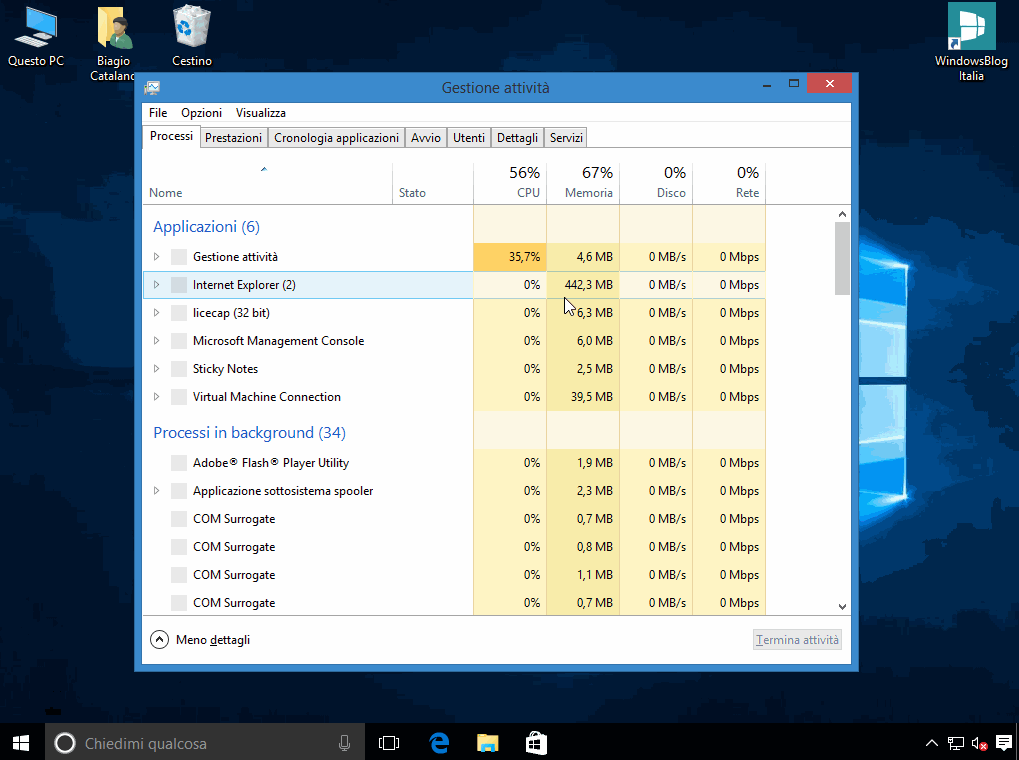Sort by the Nome column header
Screen dimensions: 1019x760
[x=267, y=183]
